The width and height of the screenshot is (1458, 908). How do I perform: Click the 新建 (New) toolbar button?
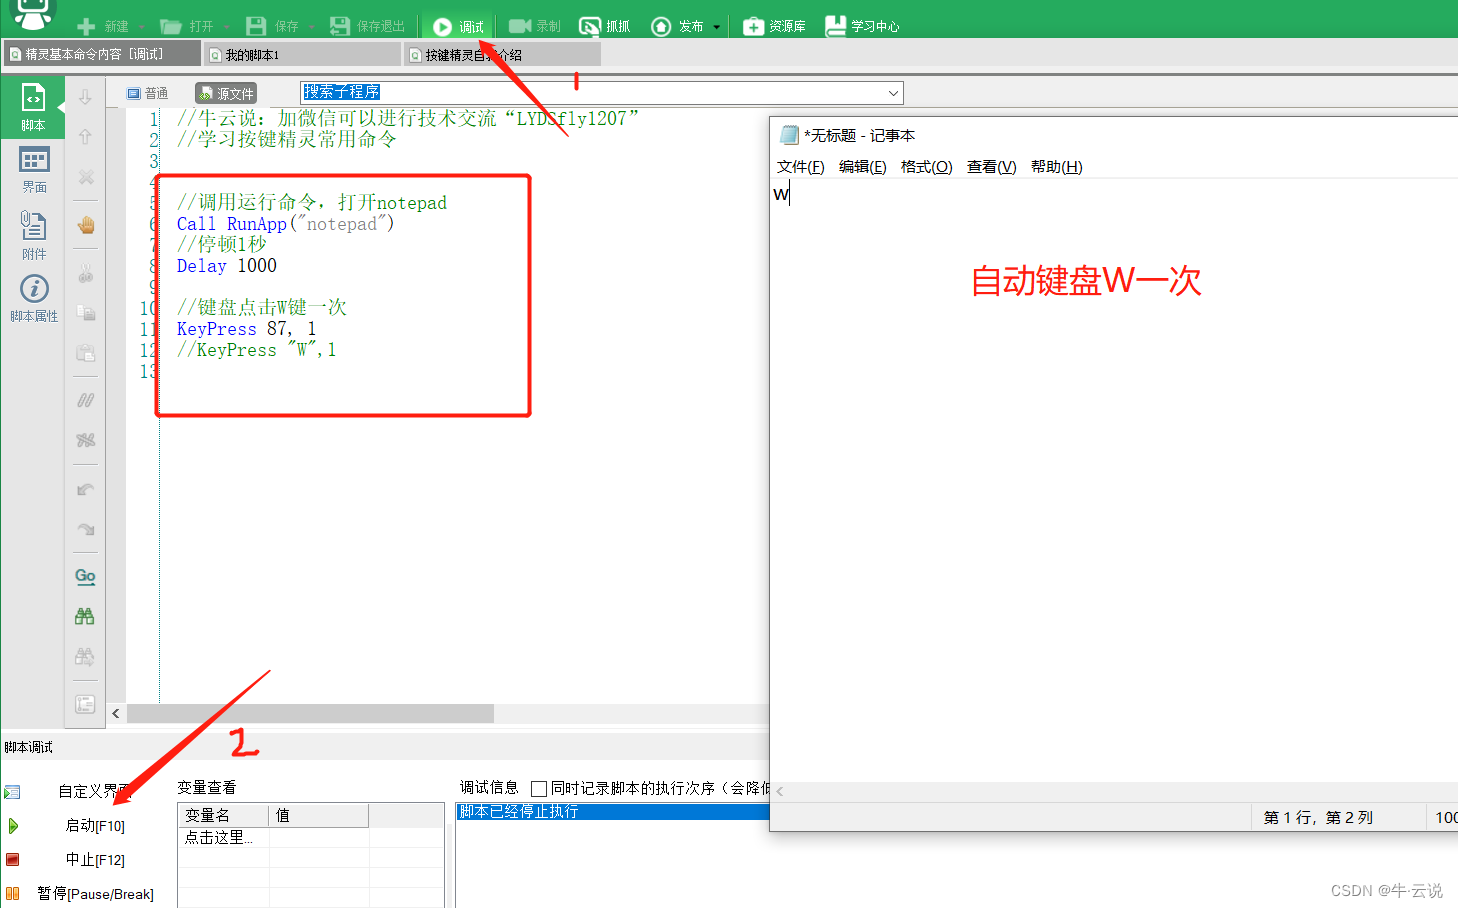click(x=103, y=26)
